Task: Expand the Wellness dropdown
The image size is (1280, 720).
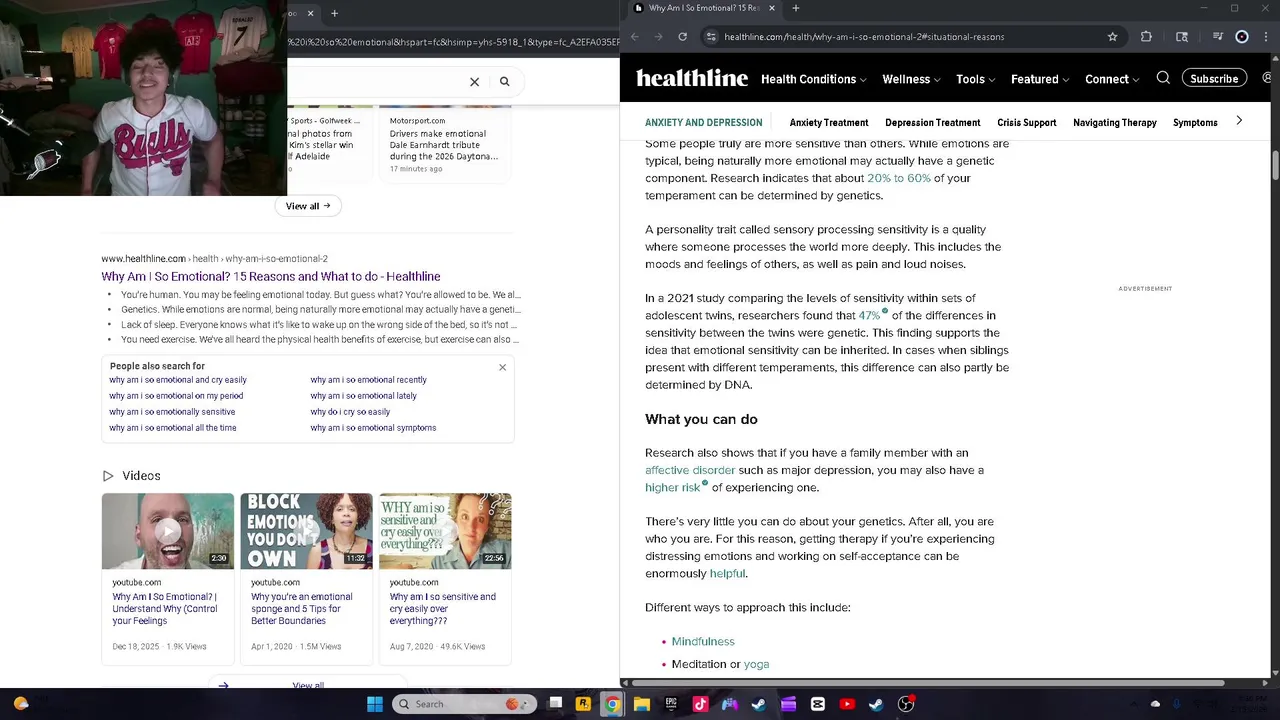Action: click(911, 79)
